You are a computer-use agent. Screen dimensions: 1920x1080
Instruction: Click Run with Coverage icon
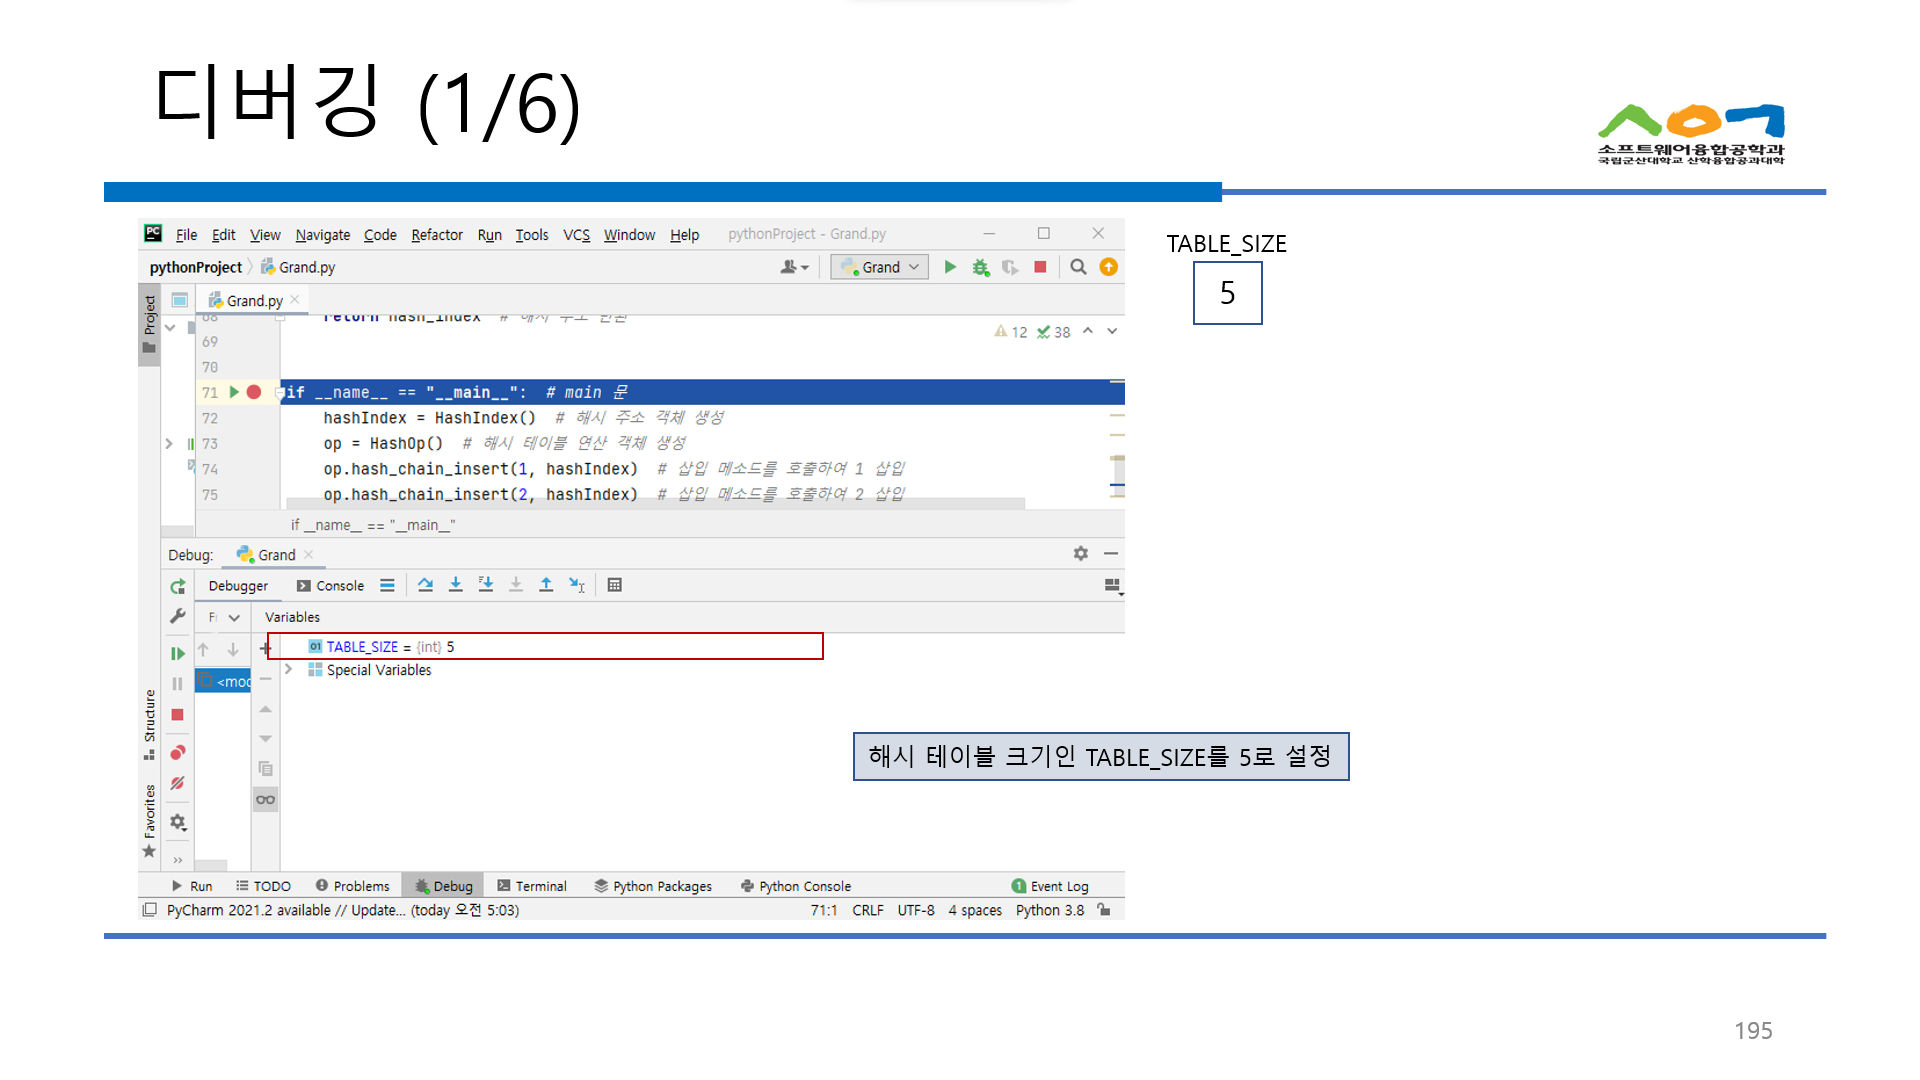1010,267
